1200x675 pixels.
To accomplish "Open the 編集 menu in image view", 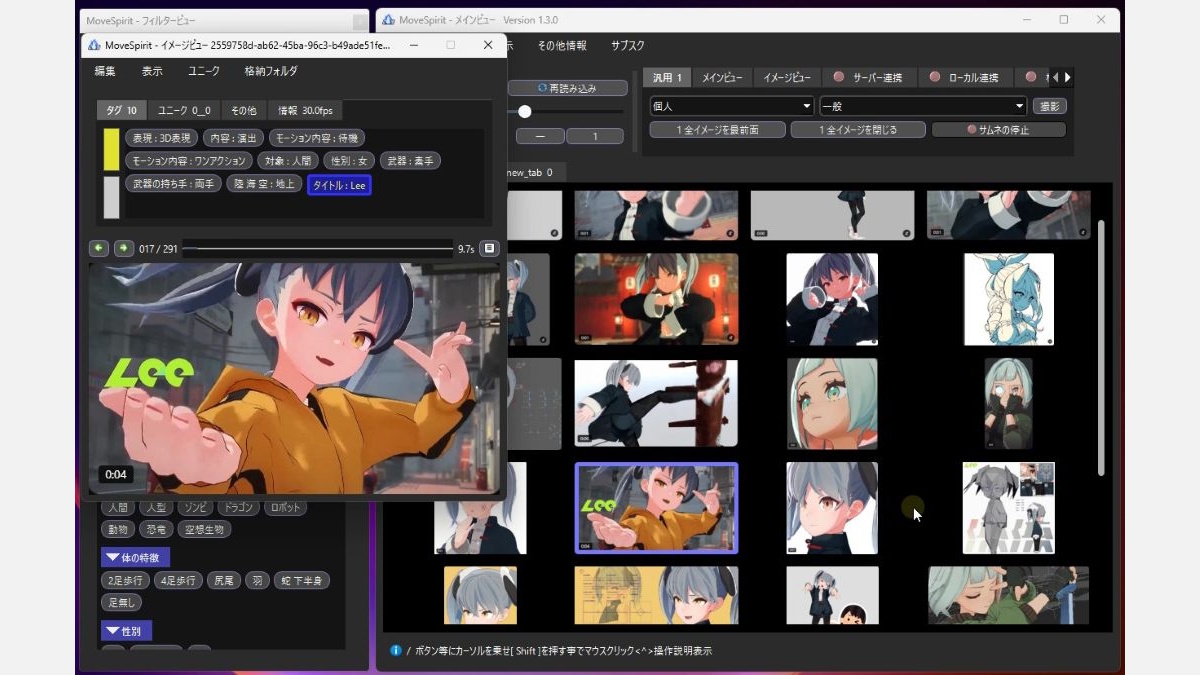I will [105, 71].
